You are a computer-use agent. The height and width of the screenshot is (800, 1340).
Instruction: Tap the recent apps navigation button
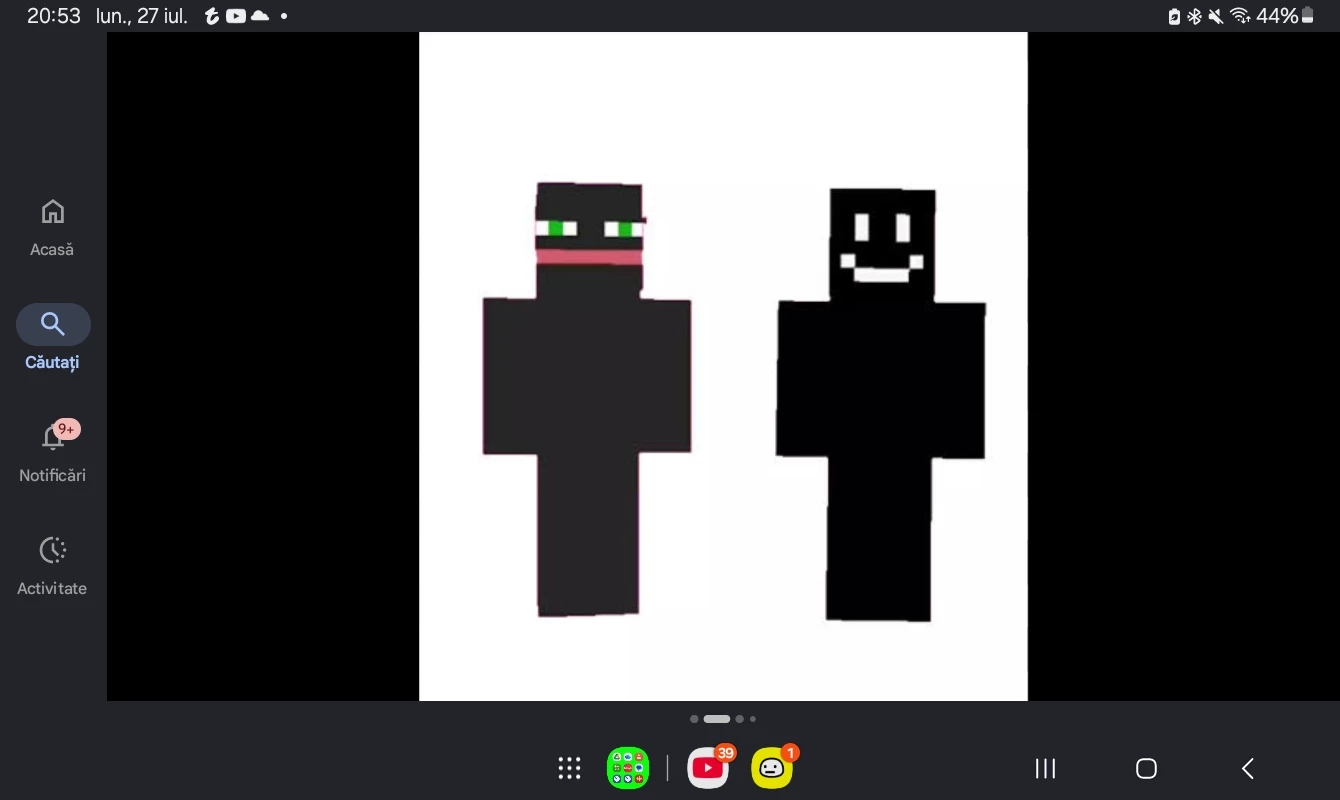click(x=1045, y=768)
